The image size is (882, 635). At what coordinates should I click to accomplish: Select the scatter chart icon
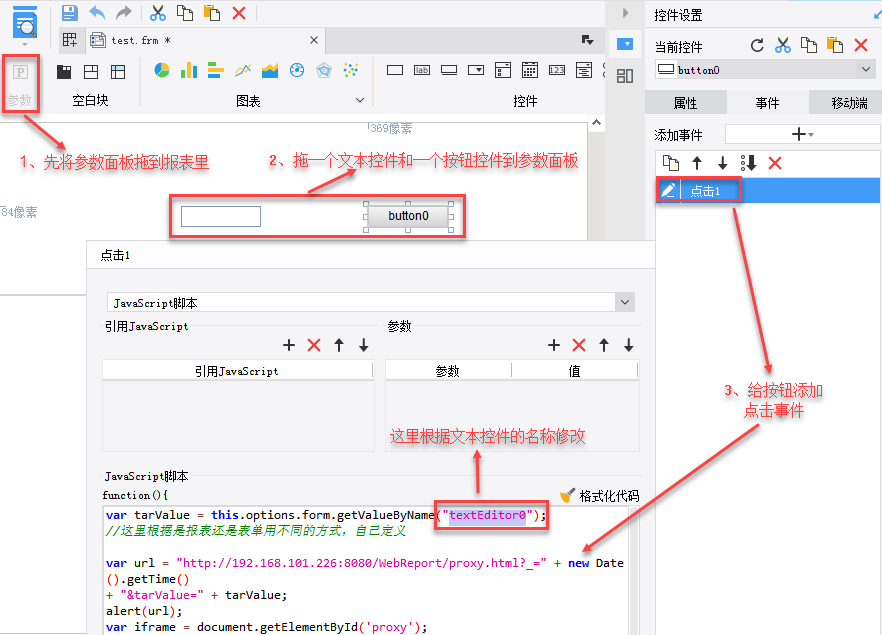[x=351, y=70]
